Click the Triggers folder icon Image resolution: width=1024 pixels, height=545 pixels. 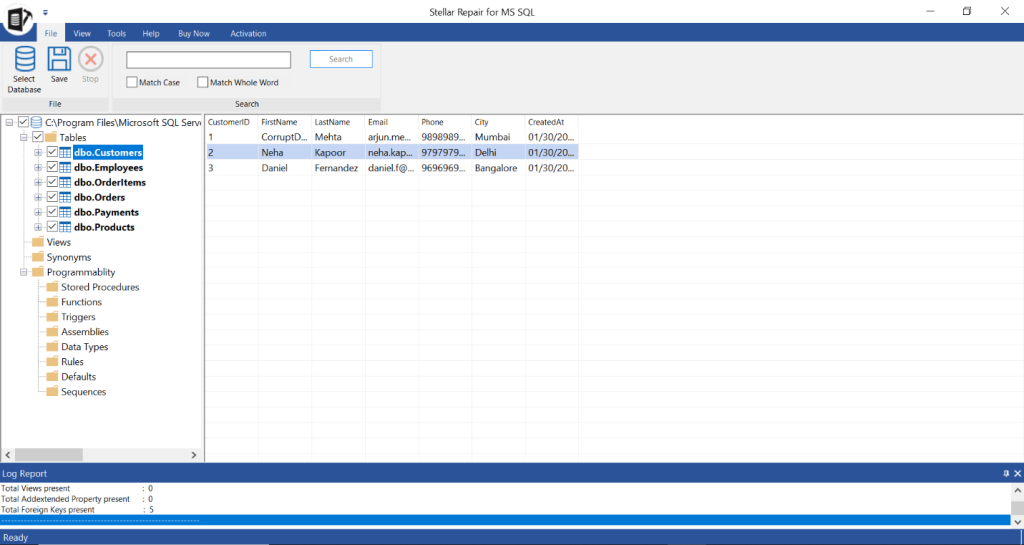[52, 317]
